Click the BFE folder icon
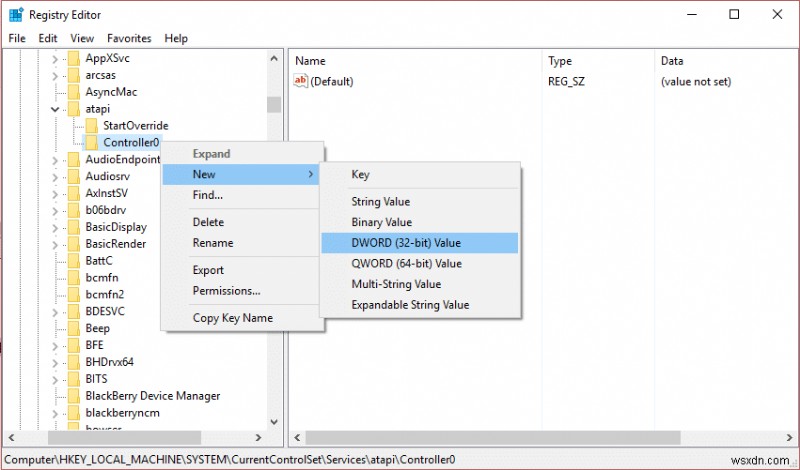Image resolution: width=800 pixels, height=470 pixels. pyautogui.click(x=74, y=344)
